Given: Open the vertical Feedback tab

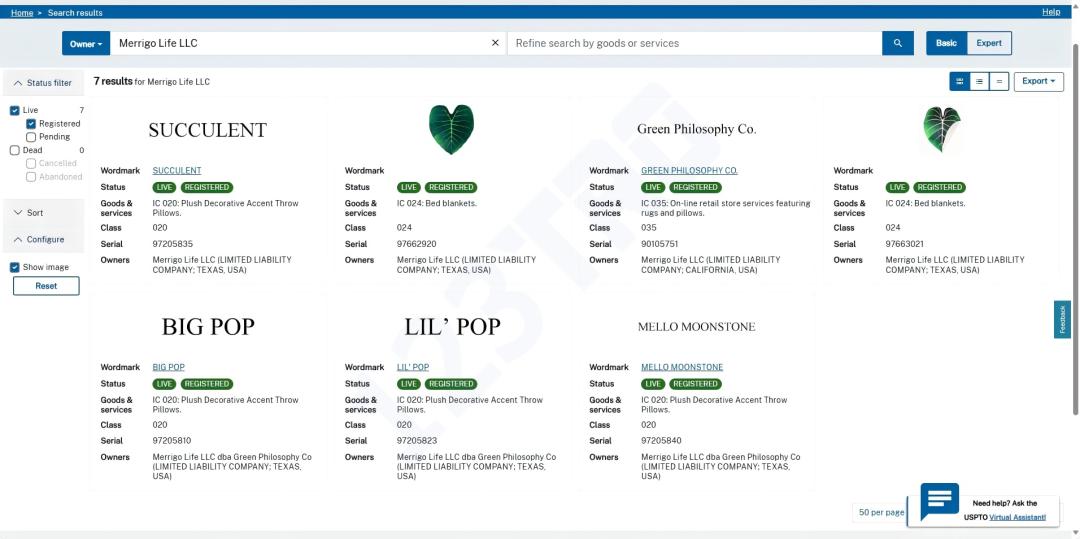Looking at the screenshot, I should tap(1062, 319).
